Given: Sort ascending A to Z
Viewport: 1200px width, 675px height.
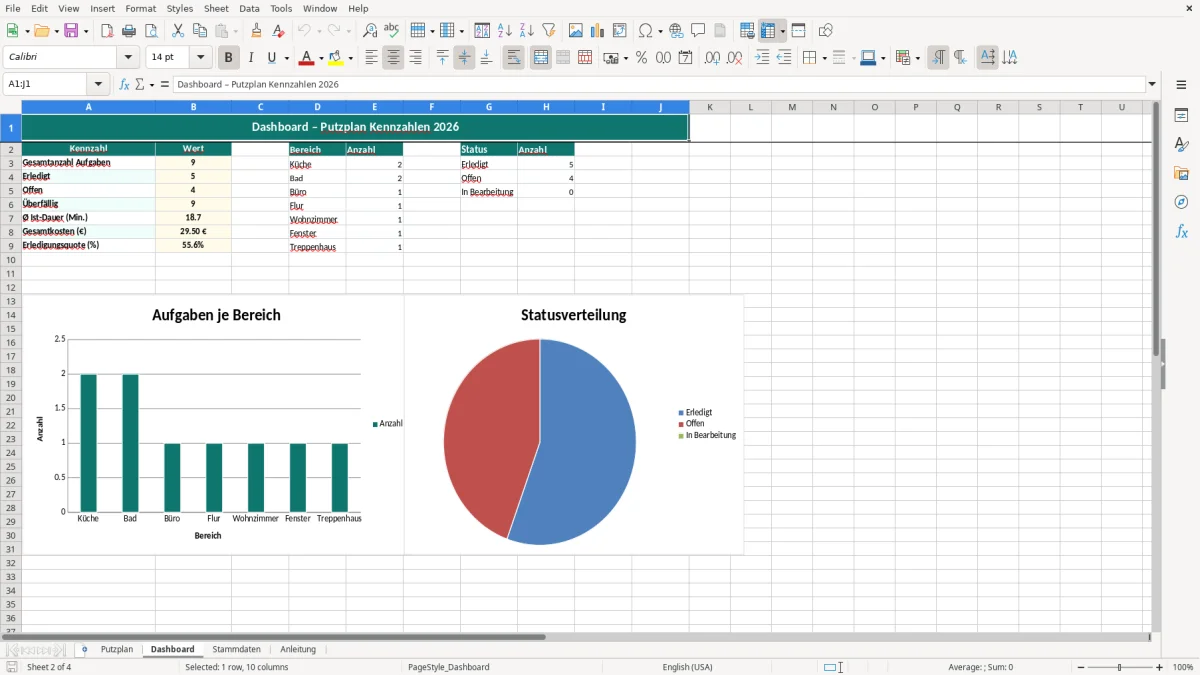Looking at the screenshot, I should pos(505,31).
